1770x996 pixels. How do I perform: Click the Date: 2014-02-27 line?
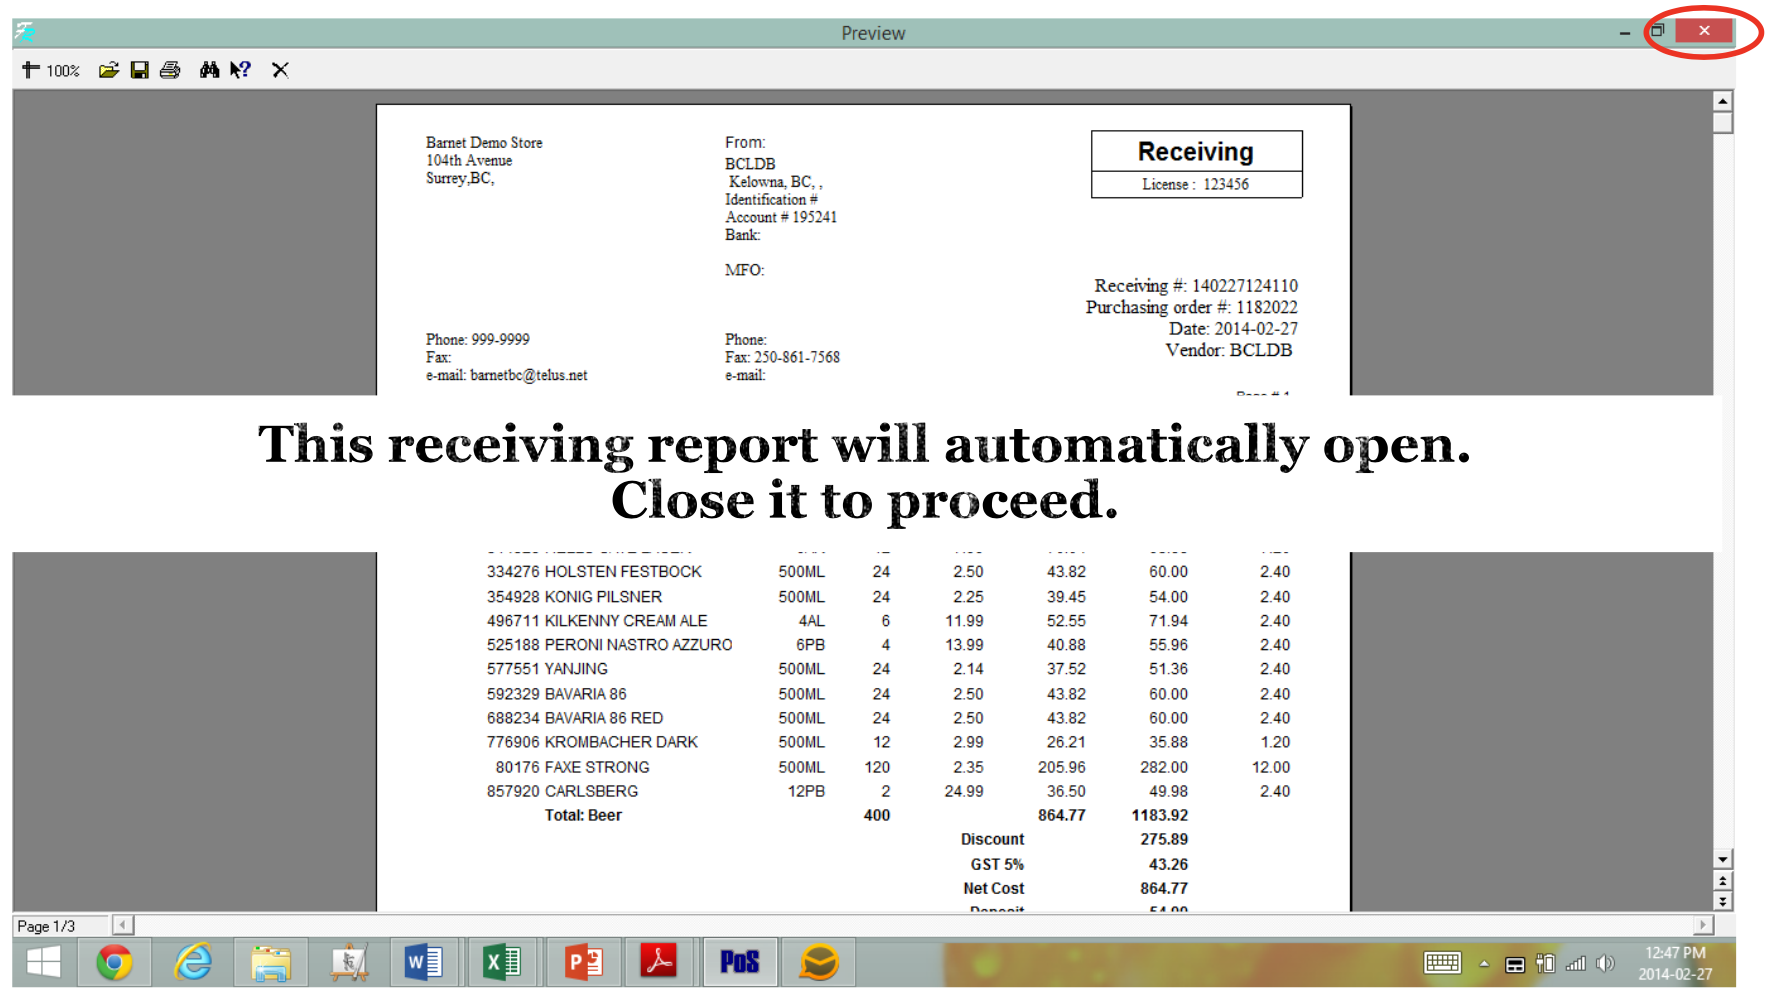point(1234,329)
